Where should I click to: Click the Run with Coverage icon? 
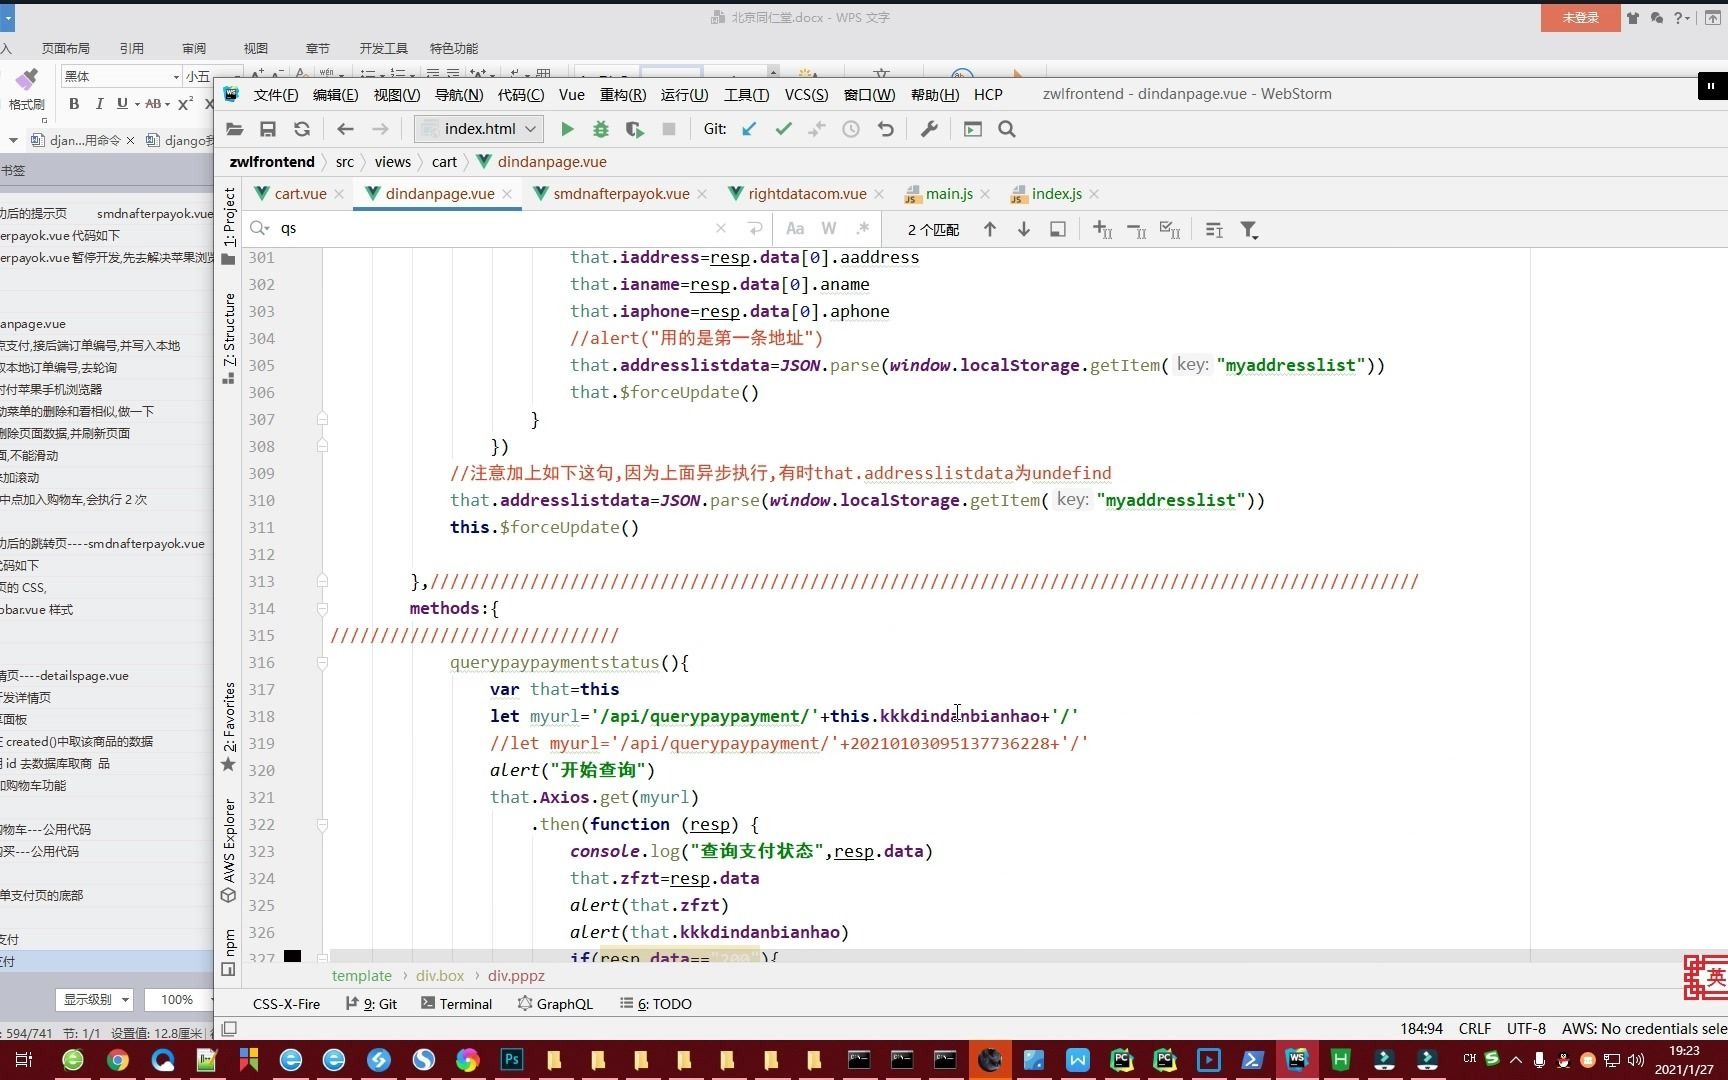pyautogui.click(x=634, y=129)
